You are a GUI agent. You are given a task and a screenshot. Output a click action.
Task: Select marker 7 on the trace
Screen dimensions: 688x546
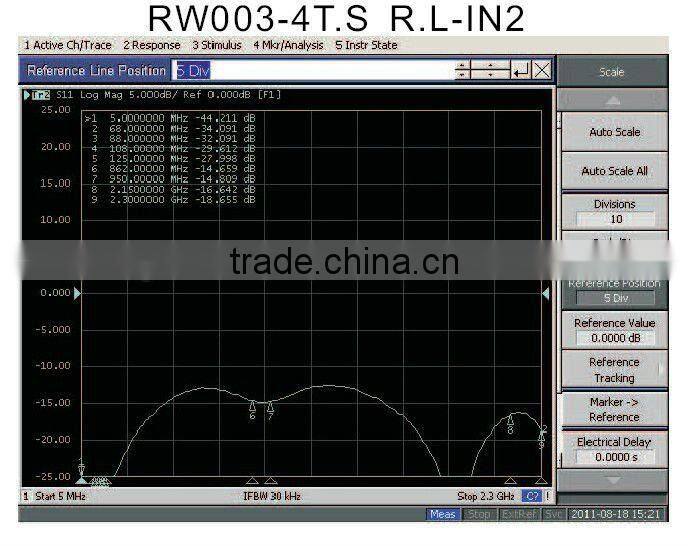(x=270, y=410)
